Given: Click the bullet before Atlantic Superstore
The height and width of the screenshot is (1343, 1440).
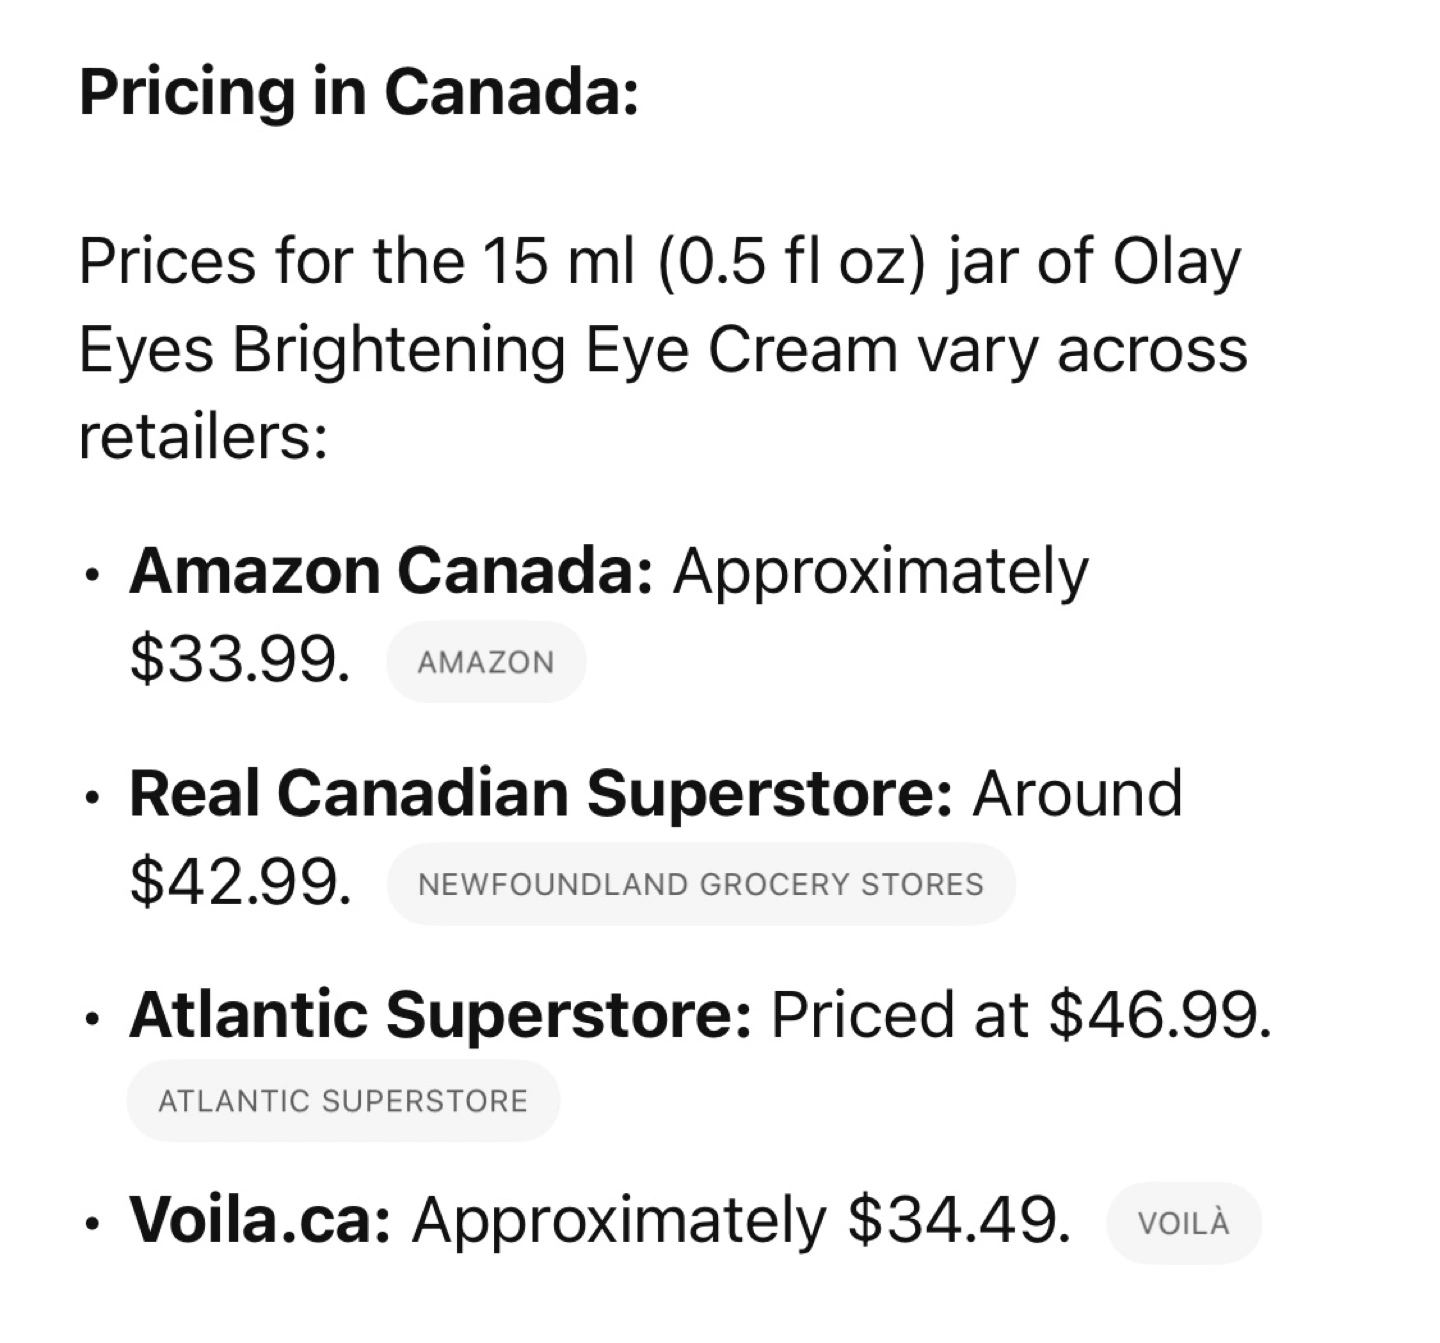Looking at the screenshot, I should pos(93,1021).
